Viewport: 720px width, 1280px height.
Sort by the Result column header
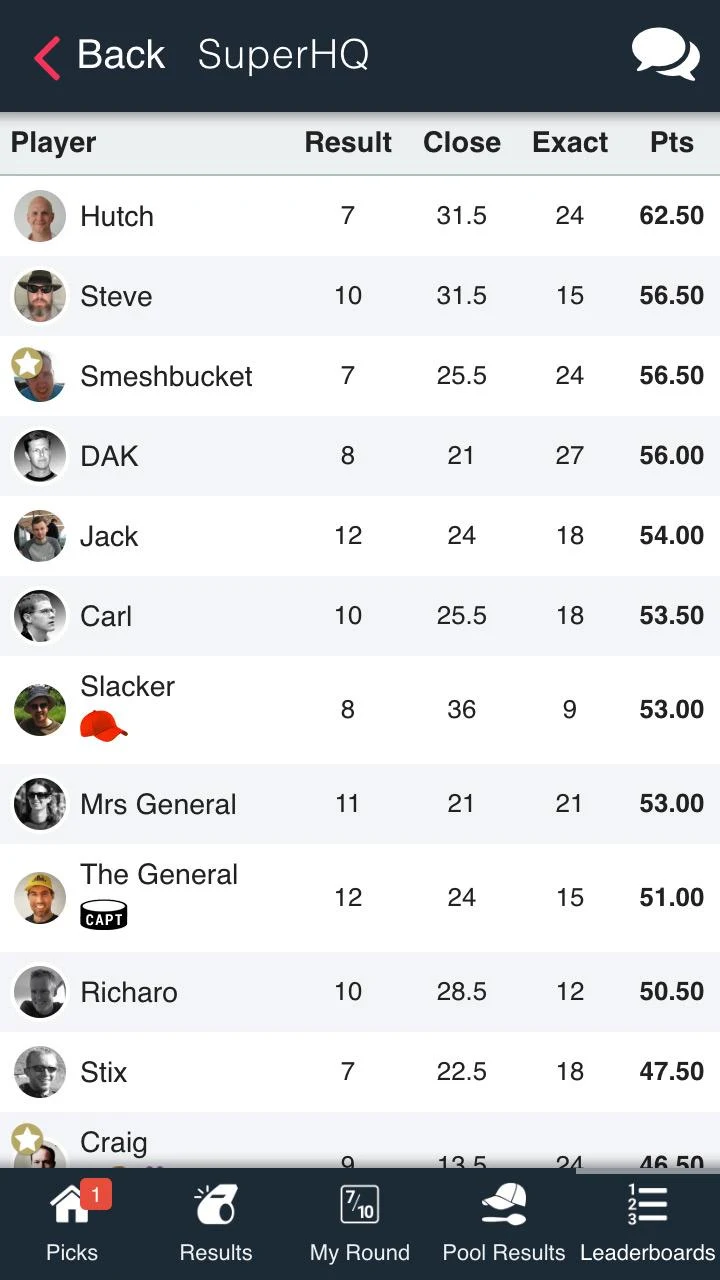coord(348,142)
